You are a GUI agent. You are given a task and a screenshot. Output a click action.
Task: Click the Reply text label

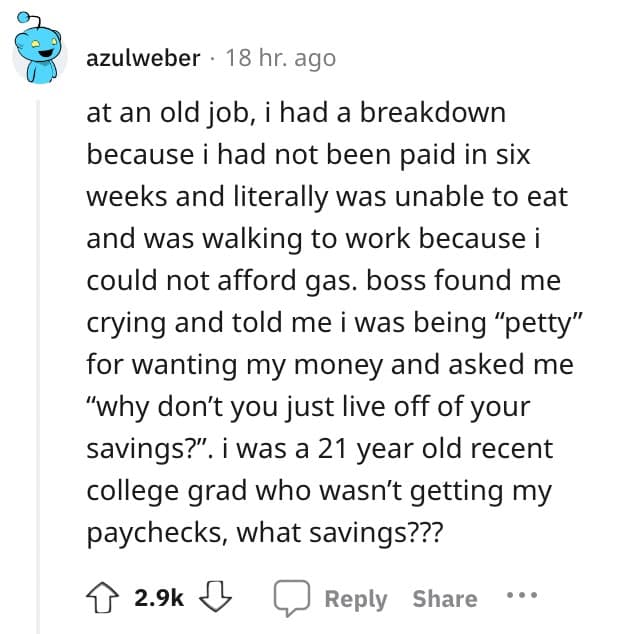coord(356,599)
